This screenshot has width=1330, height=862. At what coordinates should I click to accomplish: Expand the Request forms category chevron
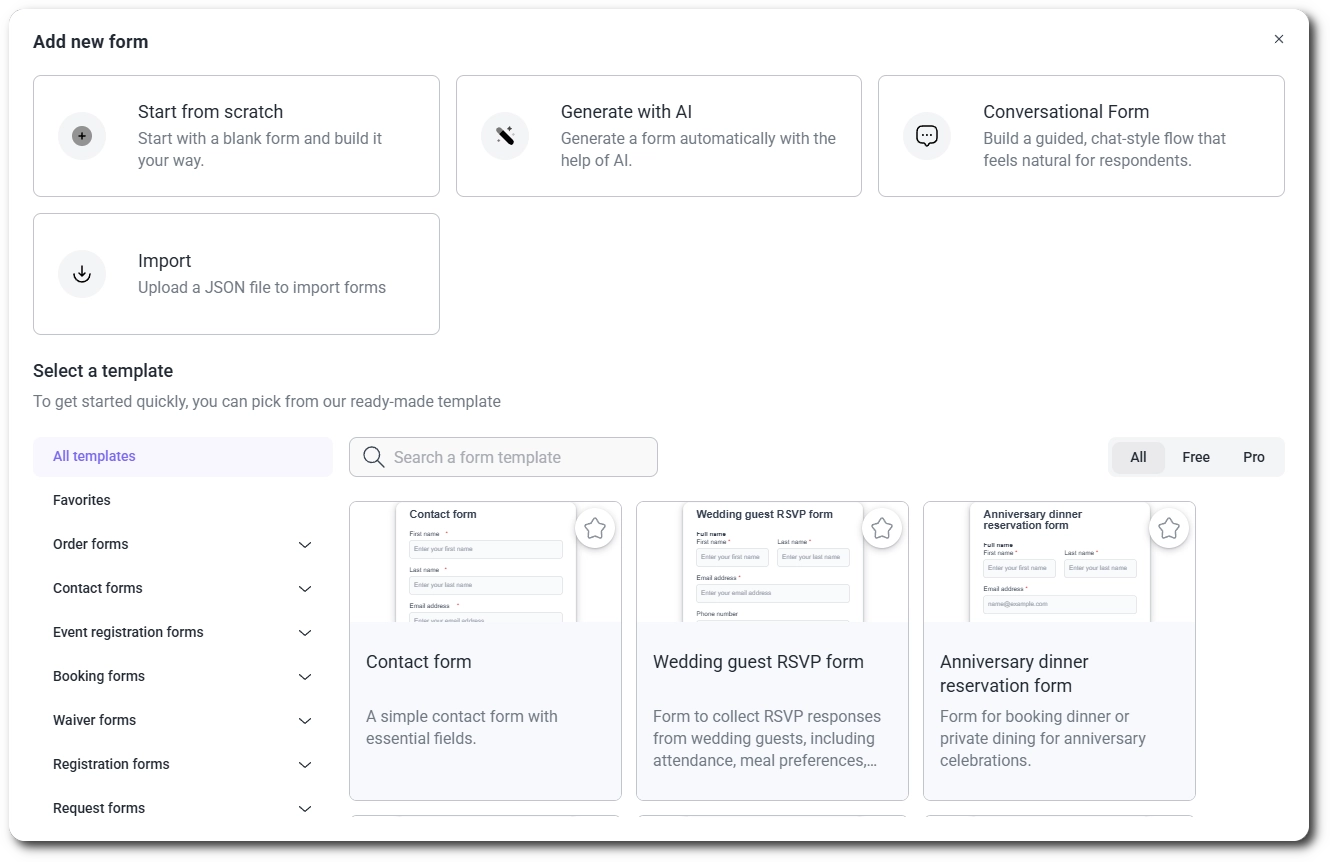[x=305, y=809]
